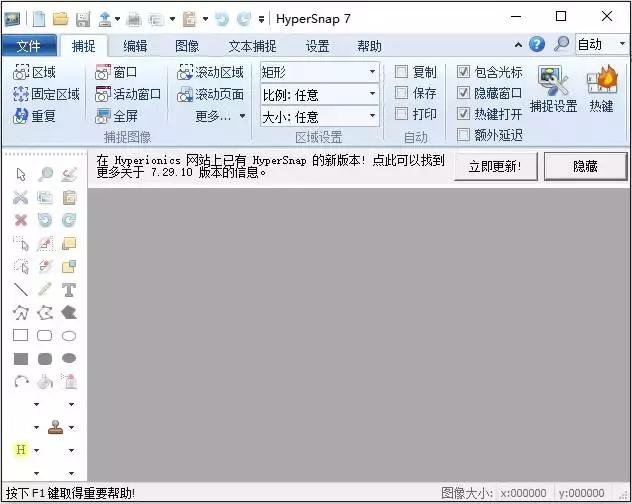This screenshot has width=632, height=504.
Task: Select the spray can tool
Action: coord(69,381)
